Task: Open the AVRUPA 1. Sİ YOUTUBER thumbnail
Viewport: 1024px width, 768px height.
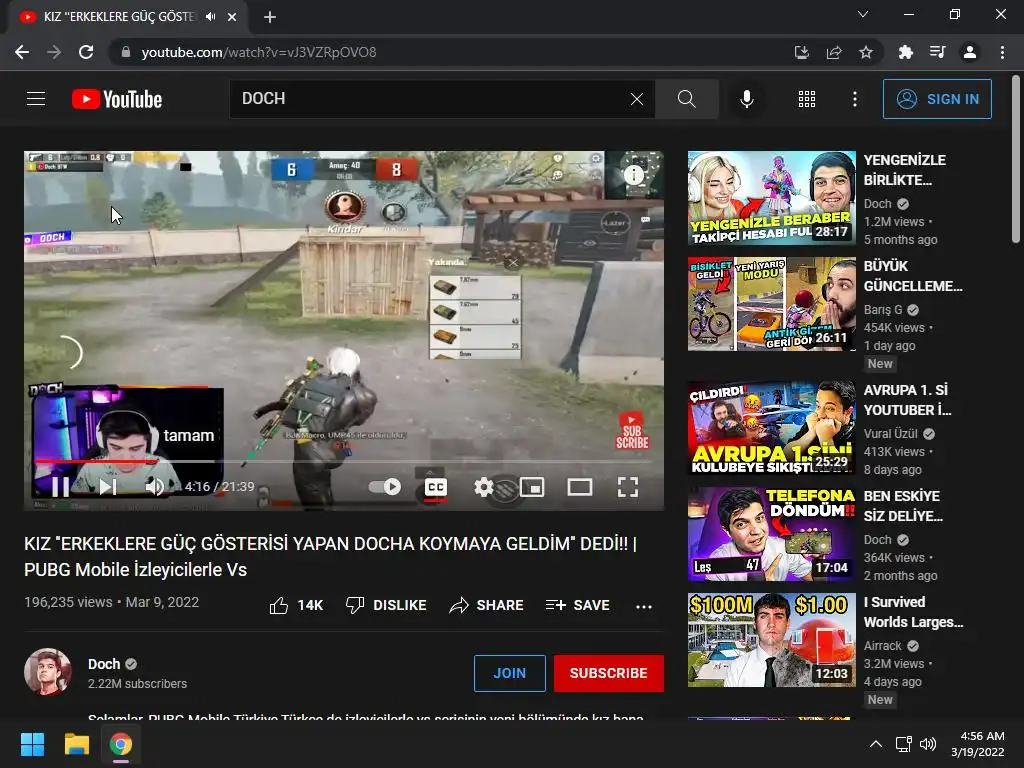Action: (772, 428)
